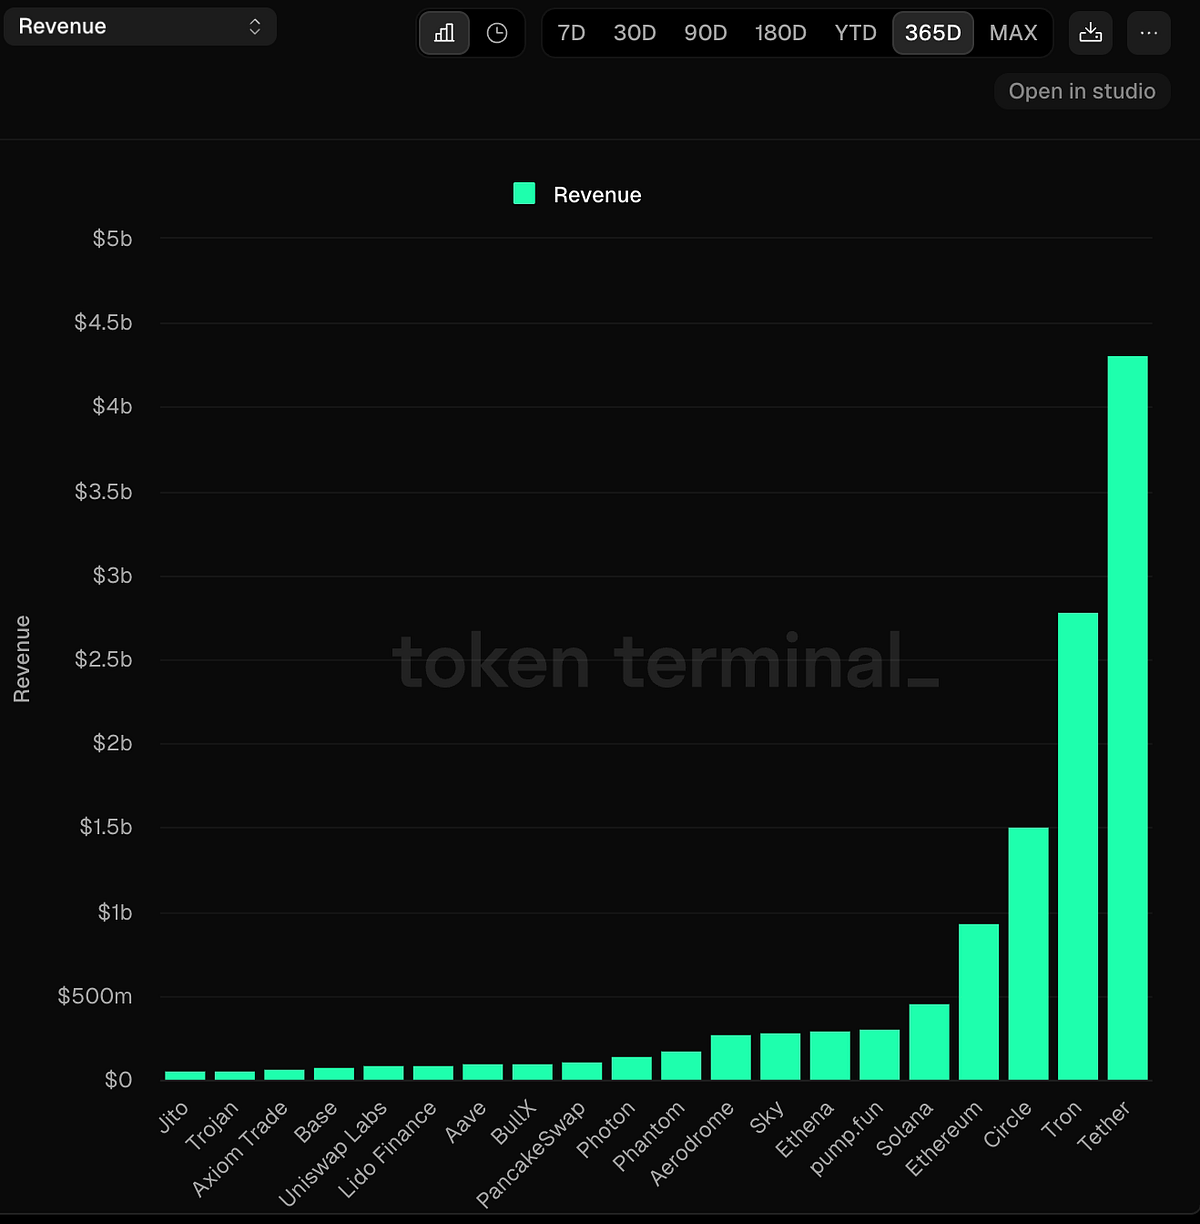Select the 365D time range
The width and height of the screenshot is (1200, 1224).
[x=933, y=33]
